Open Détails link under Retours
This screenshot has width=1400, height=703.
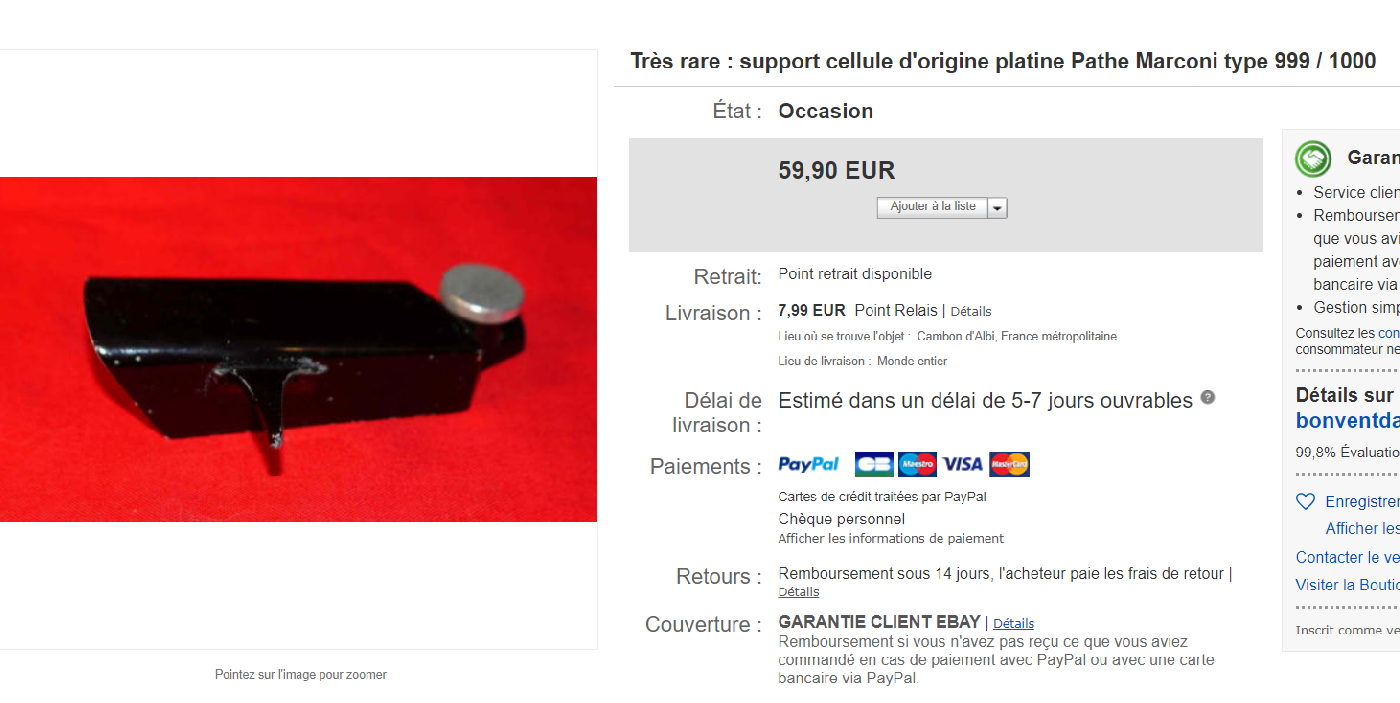click(798, 592)
